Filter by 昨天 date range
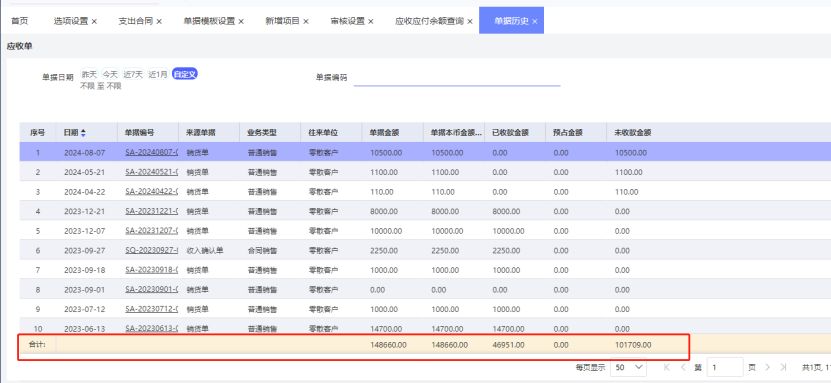This screenshot has width=831, height=383. [89, 75]
